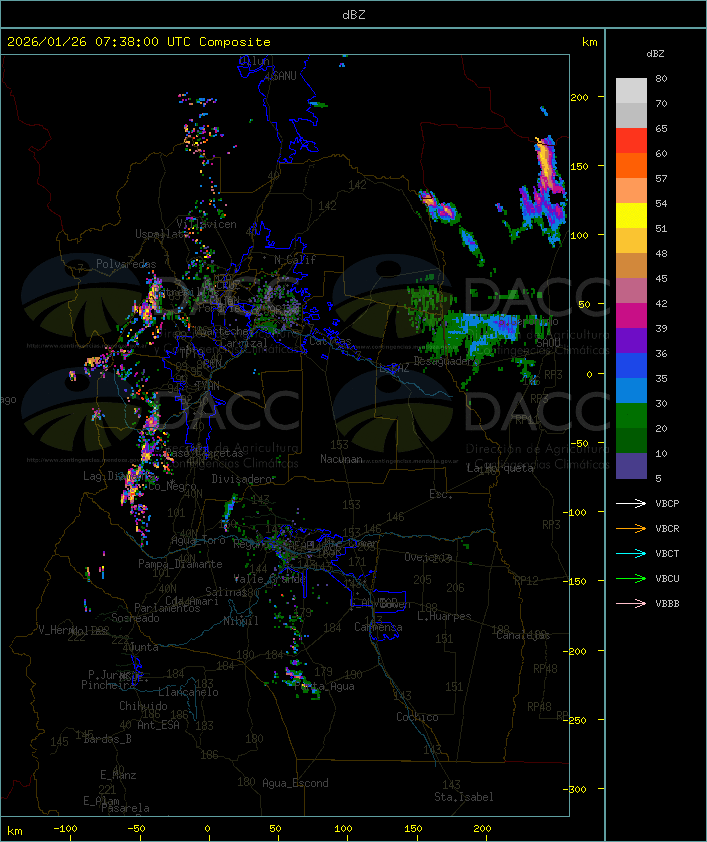This screenshot has height=842, width=707.
Task: Click the UTC Composite timestamp text
Action: click(x=139, y=42)
